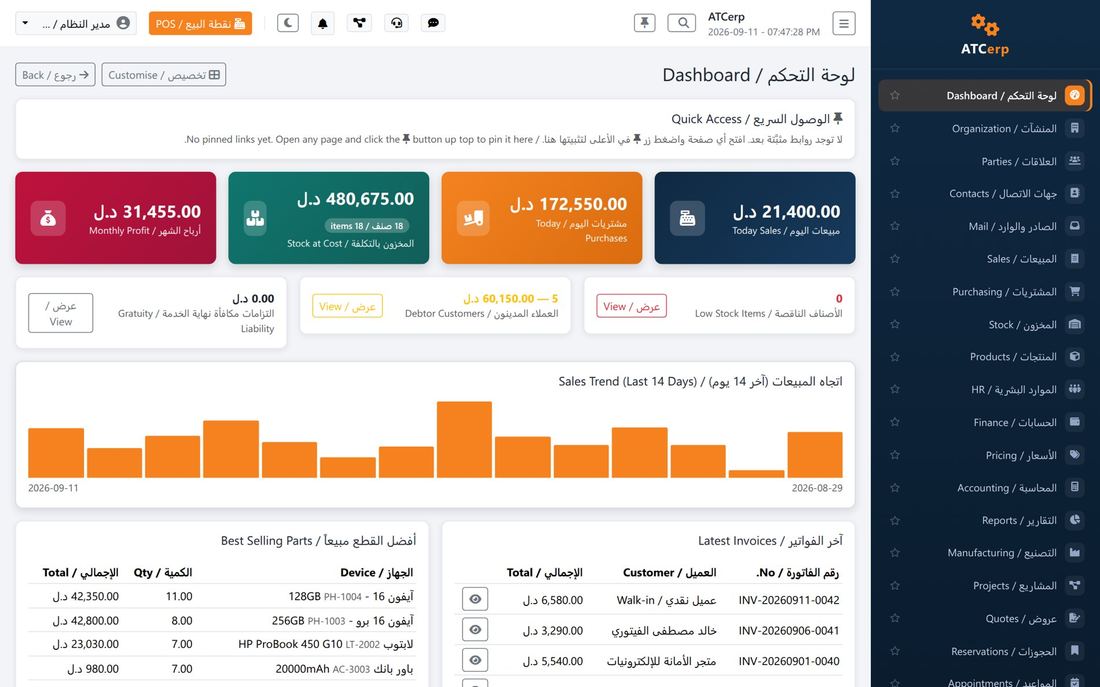This screenshot has height=687, width=1100.
Task: Open Organization sidebar menu item
Action: coord(984,128)
